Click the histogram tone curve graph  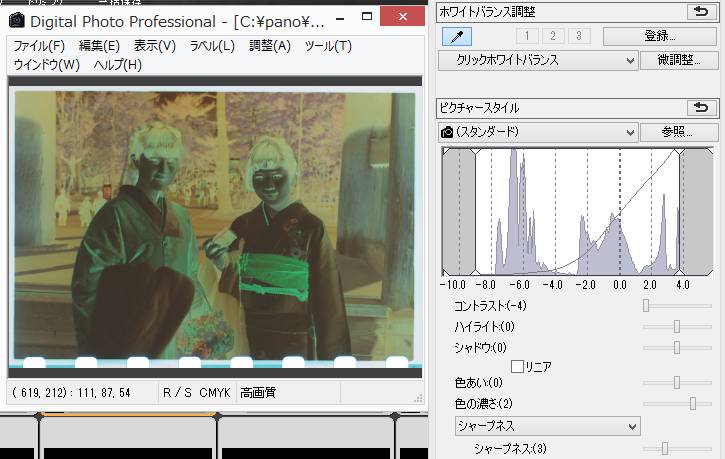[578, 212]
